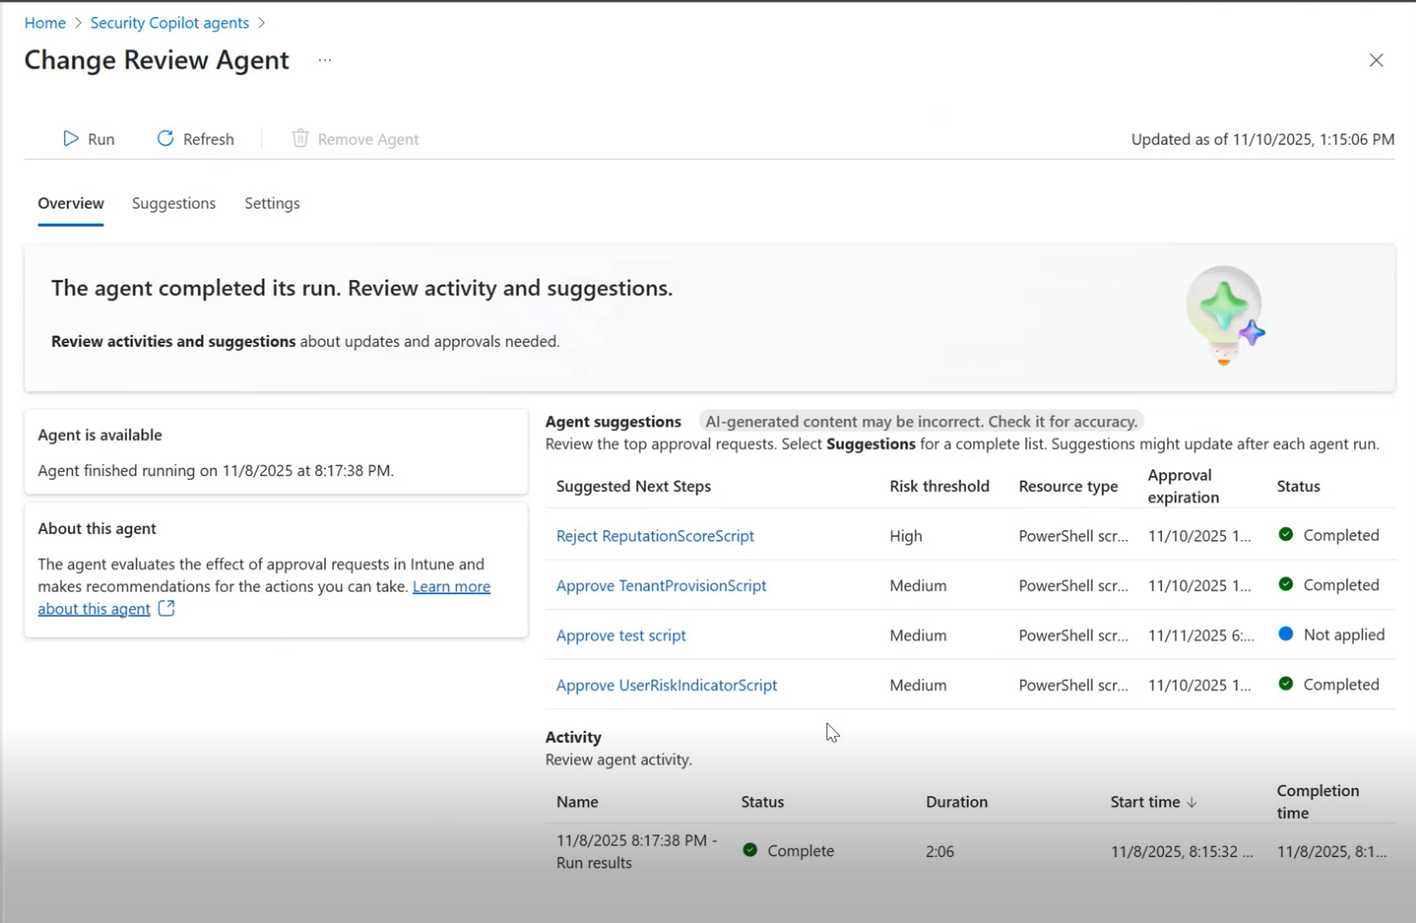Open the Settings tab
1416x923 pixels.
[271, 203]
